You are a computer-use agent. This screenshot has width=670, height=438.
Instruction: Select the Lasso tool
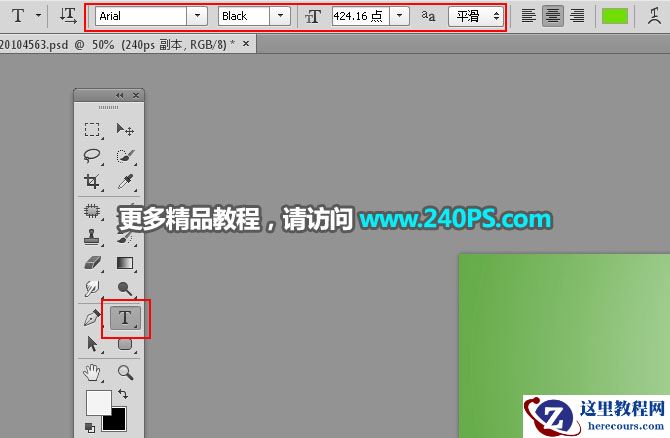tap(92, 156)
